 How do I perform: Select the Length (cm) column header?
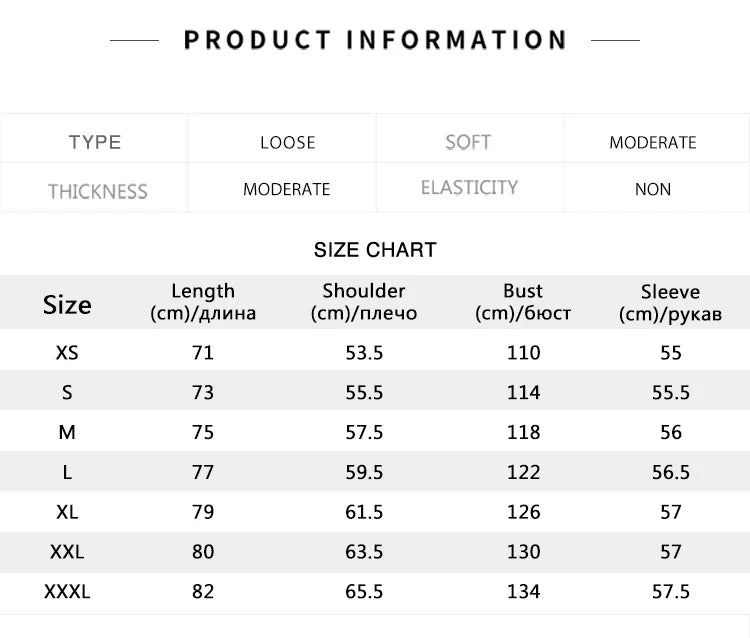tap(203, 302)
